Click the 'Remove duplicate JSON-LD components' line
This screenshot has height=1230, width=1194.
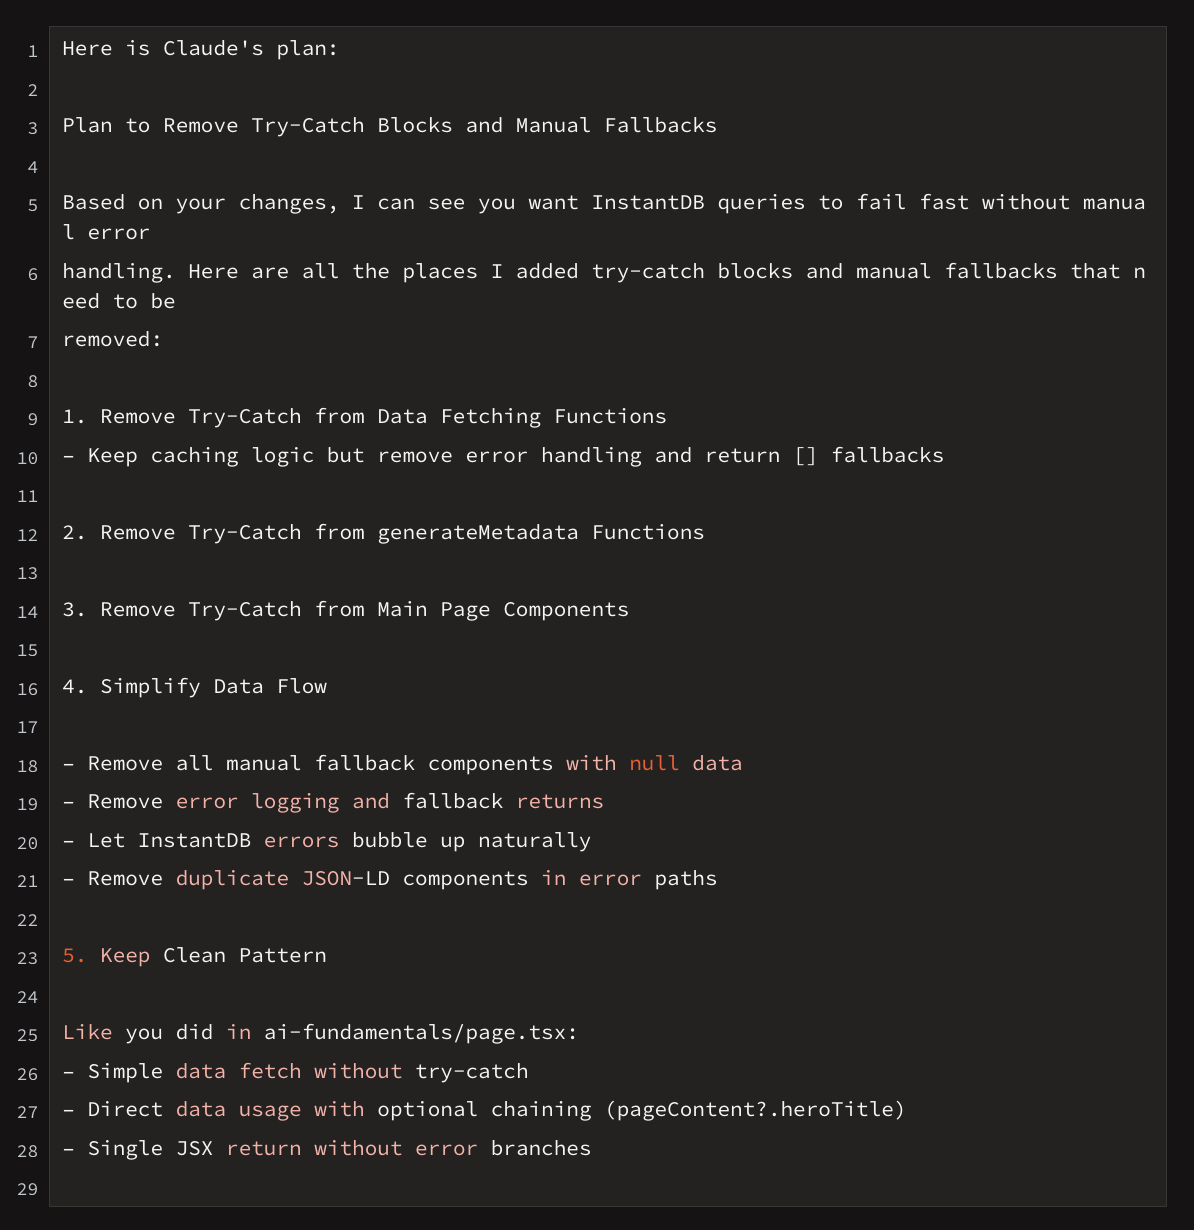389,878
